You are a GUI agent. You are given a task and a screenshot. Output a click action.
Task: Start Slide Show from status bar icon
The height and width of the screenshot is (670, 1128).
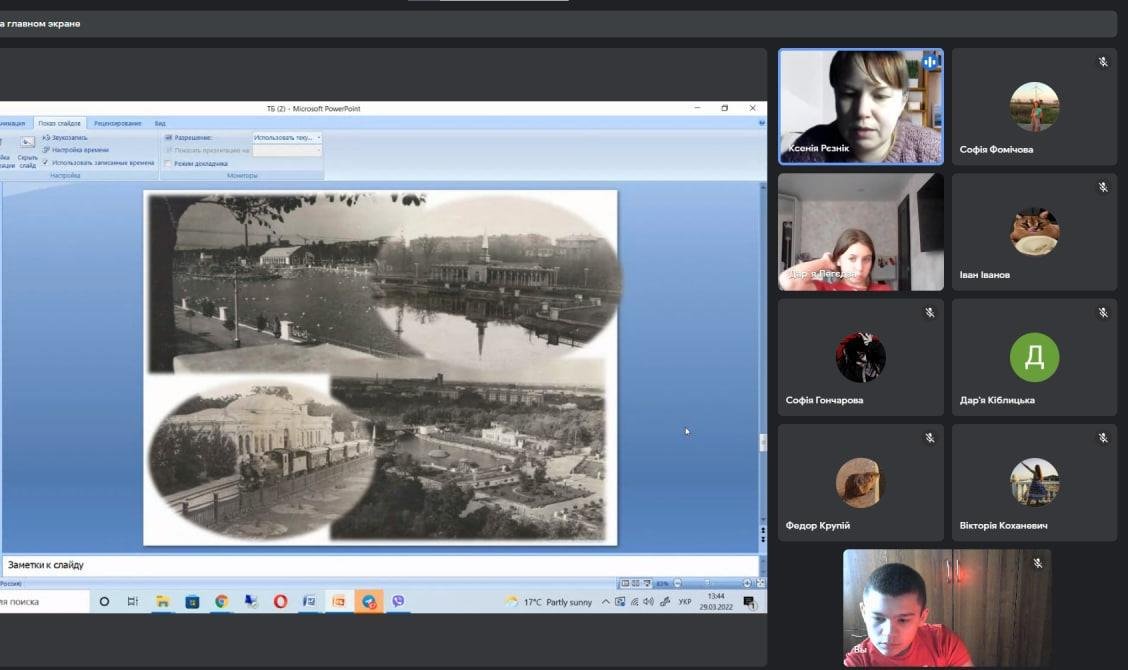tap(647, 583)
